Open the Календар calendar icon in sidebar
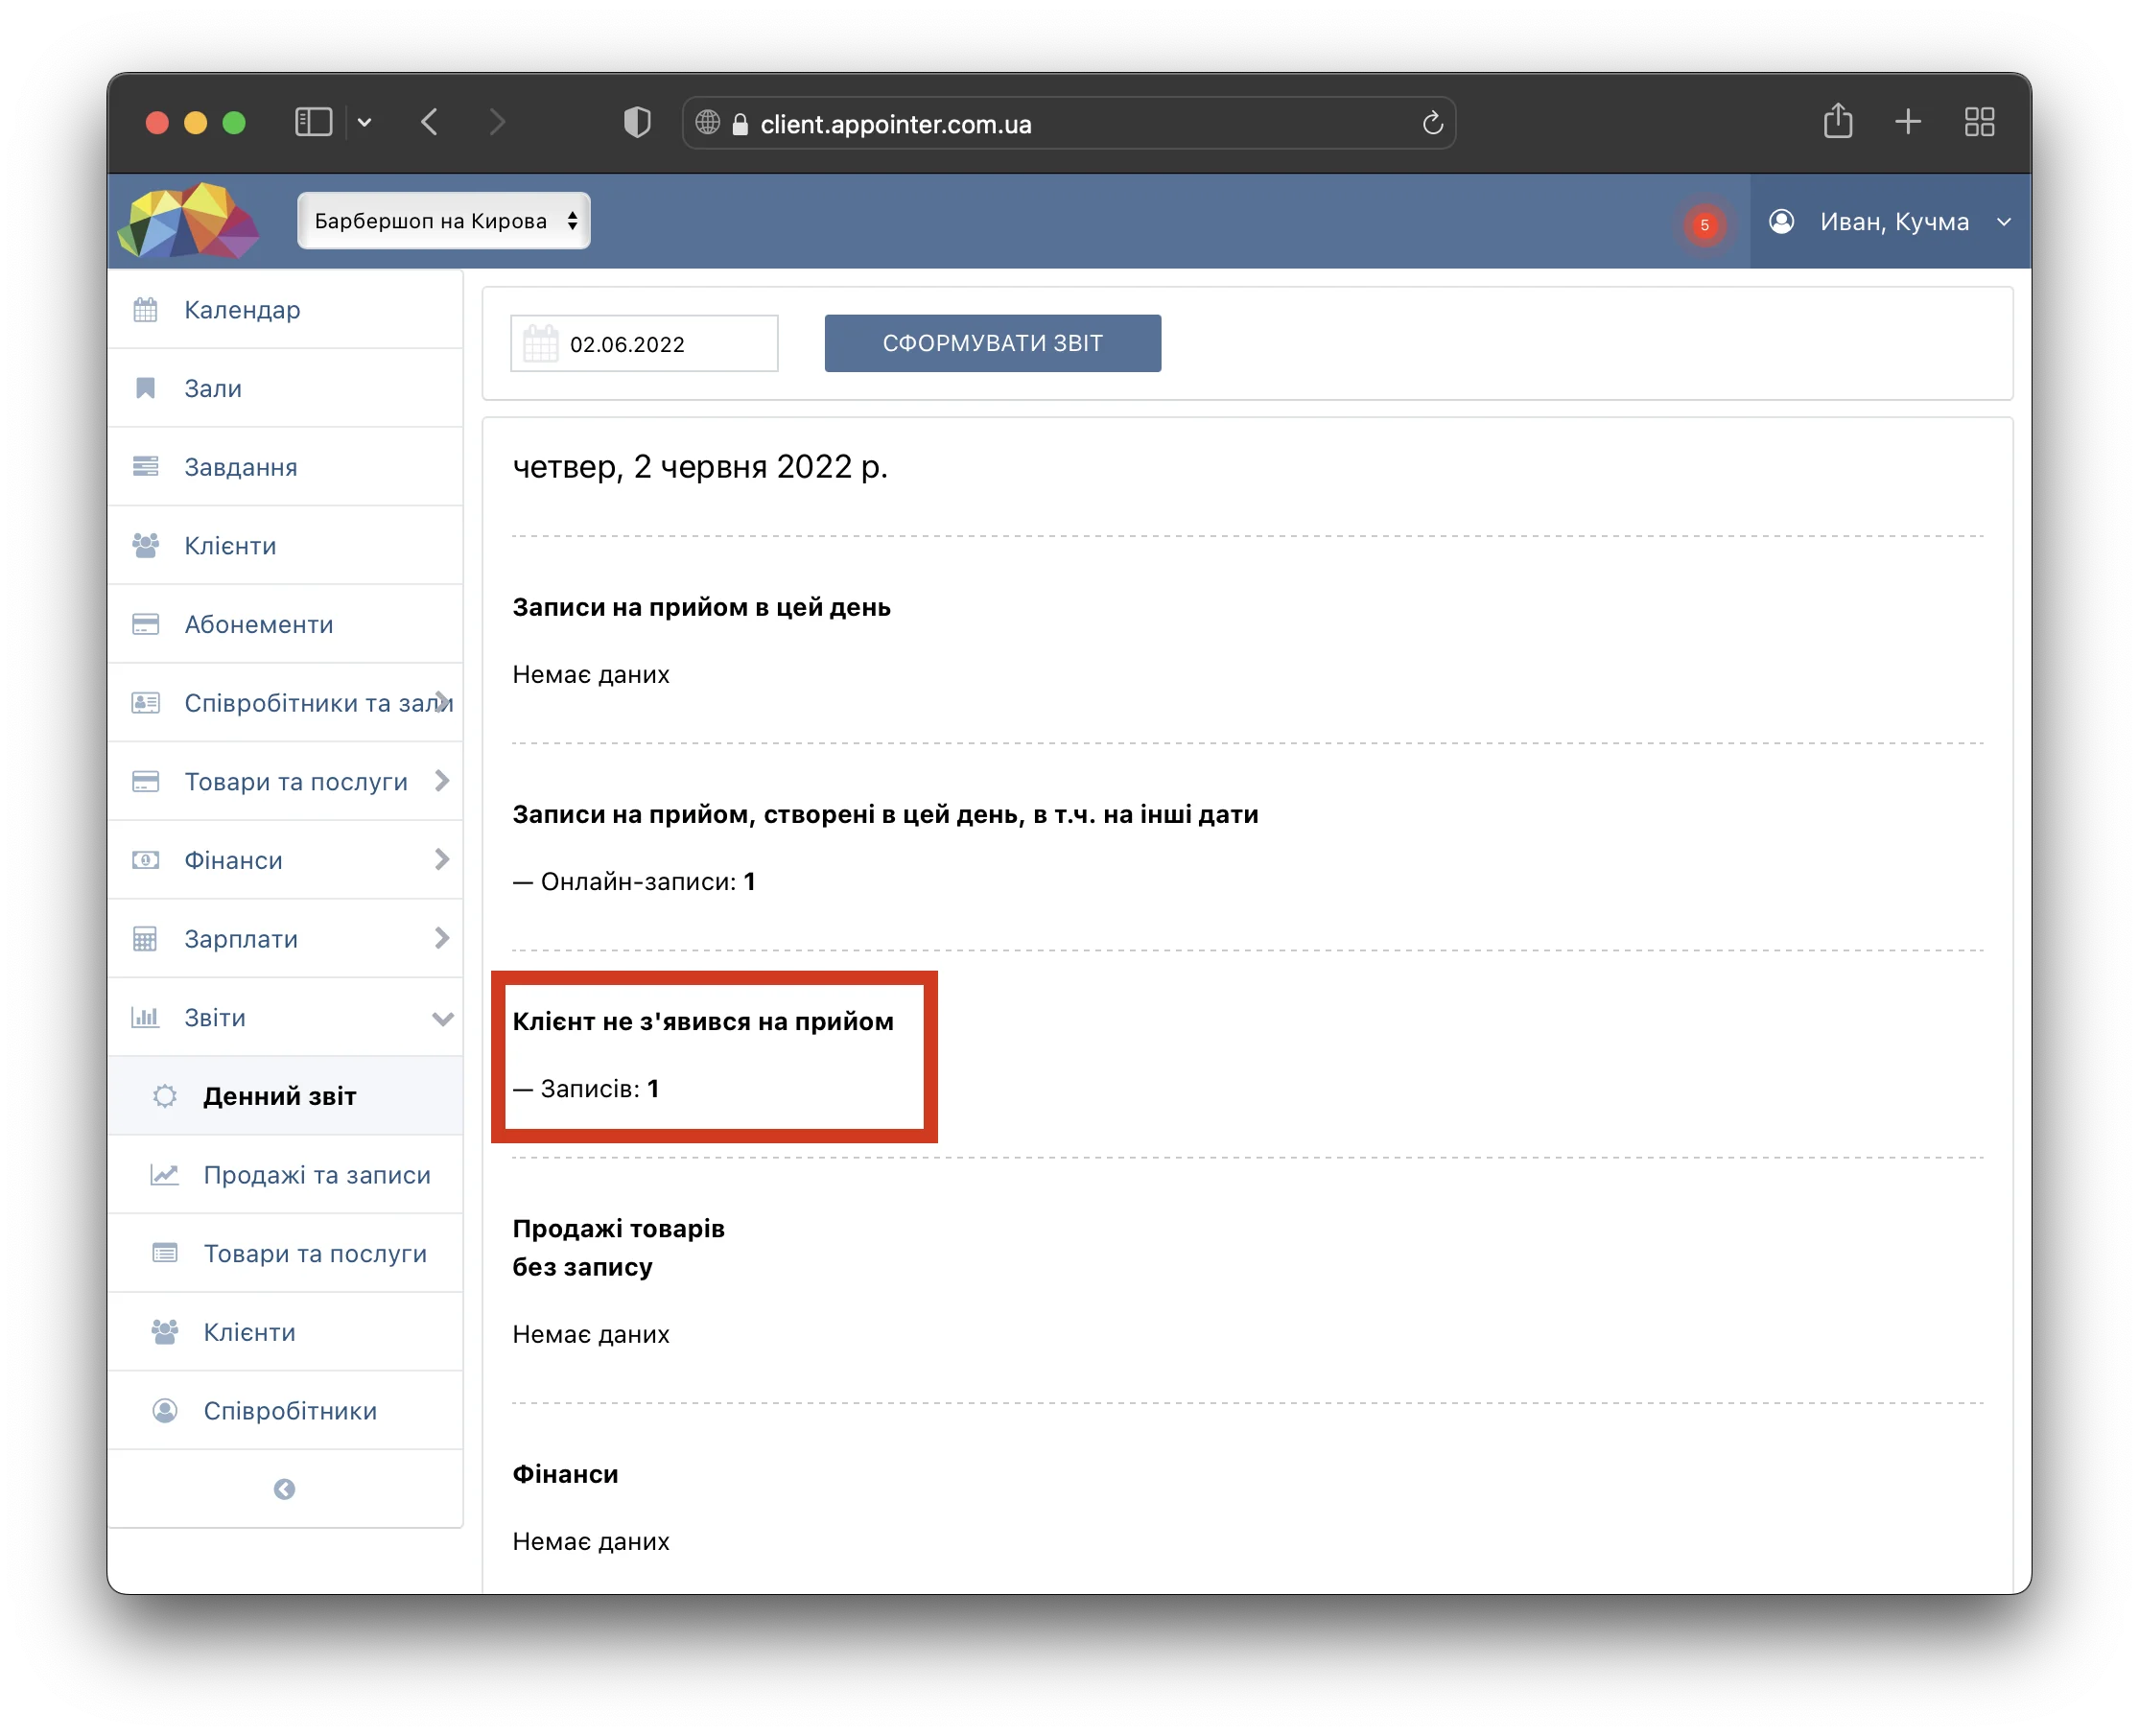2139x1736 pixels. [x=146, y=310]
